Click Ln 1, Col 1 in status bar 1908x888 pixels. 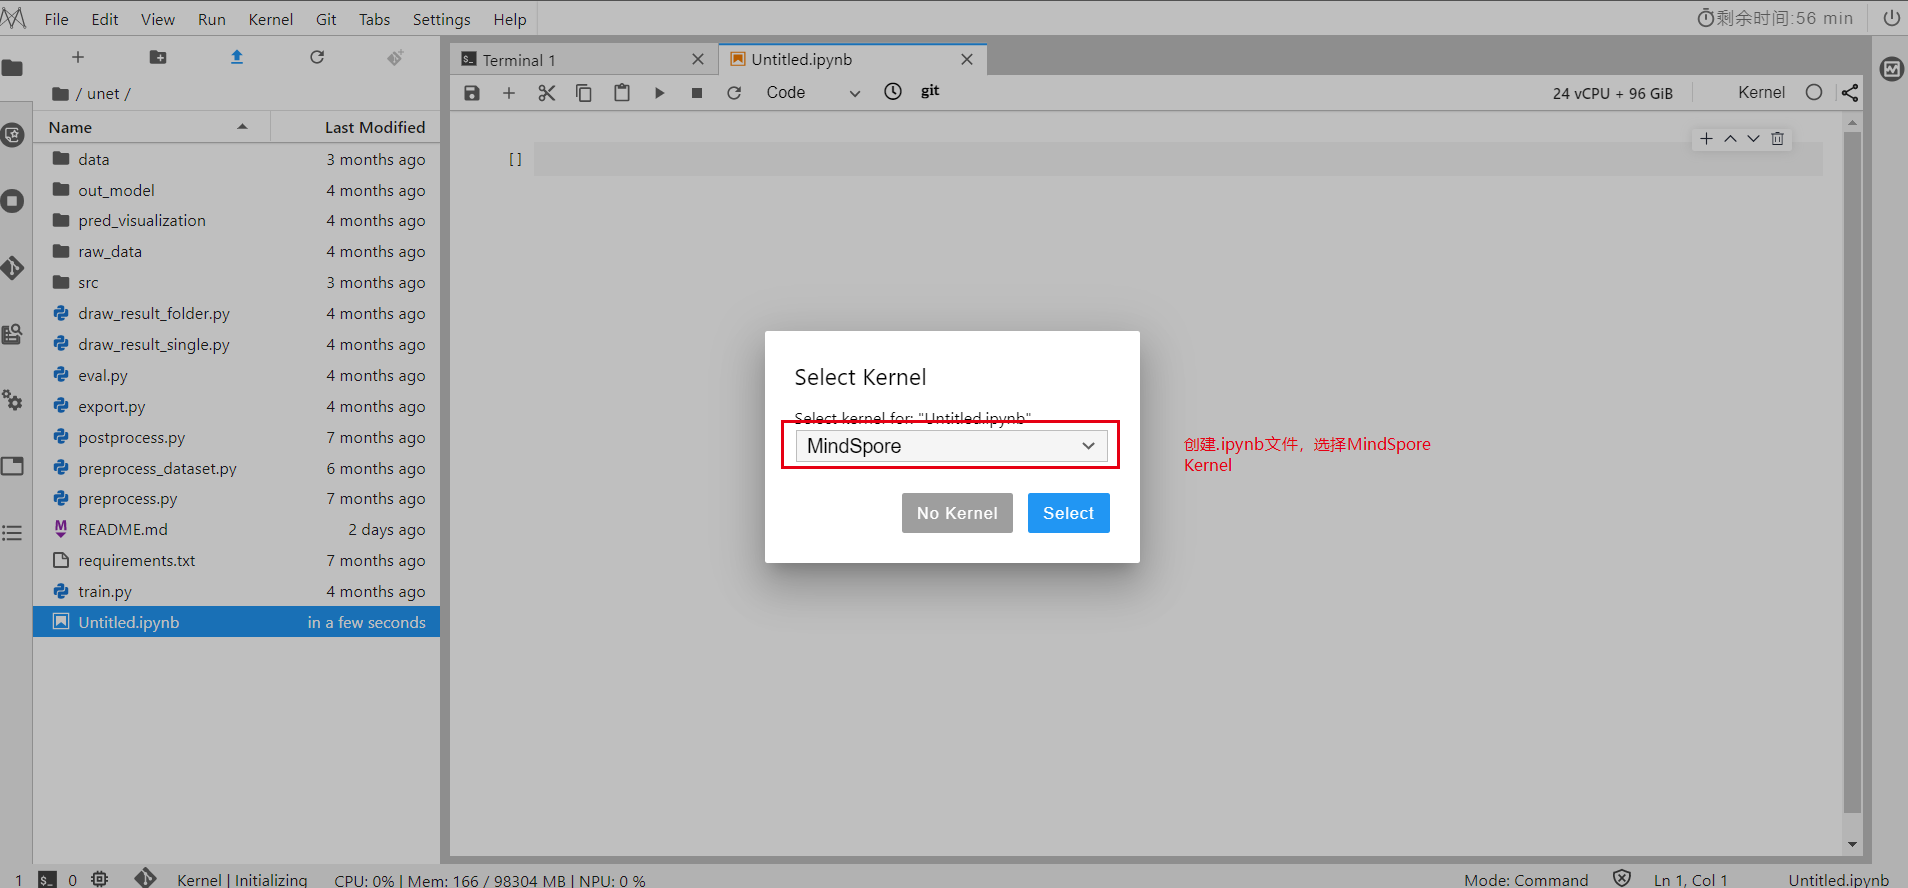tap(1690, 880)
